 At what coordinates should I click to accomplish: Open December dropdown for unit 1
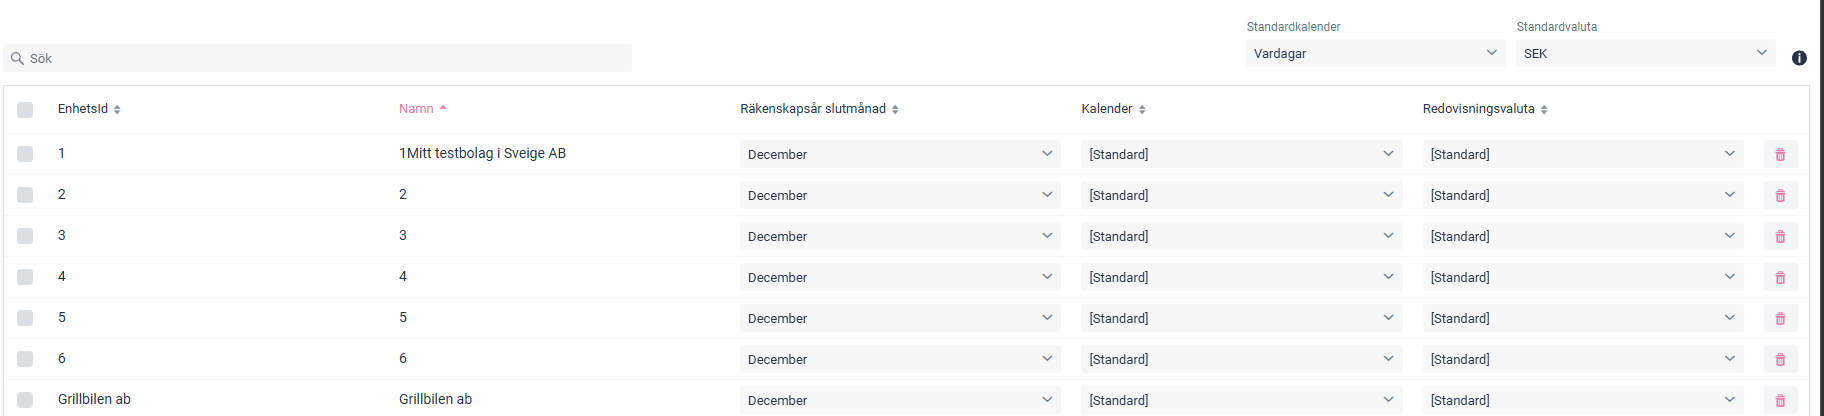click(899, 154)
